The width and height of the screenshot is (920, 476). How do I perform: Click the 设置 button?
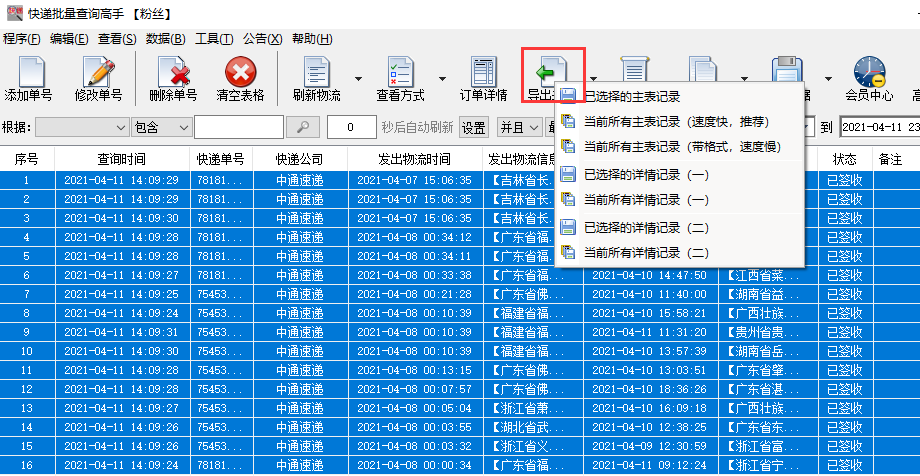tap(473, 127)
